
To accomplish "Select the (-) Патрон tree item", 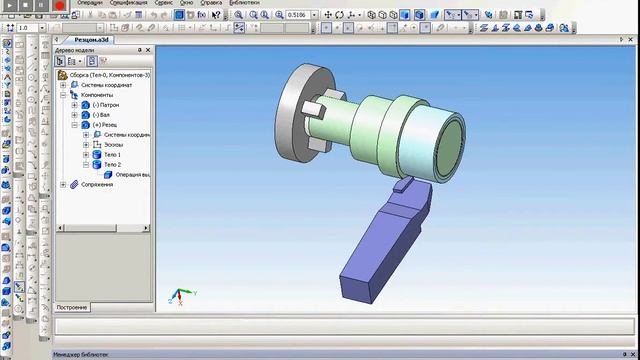I will [105, 105].
